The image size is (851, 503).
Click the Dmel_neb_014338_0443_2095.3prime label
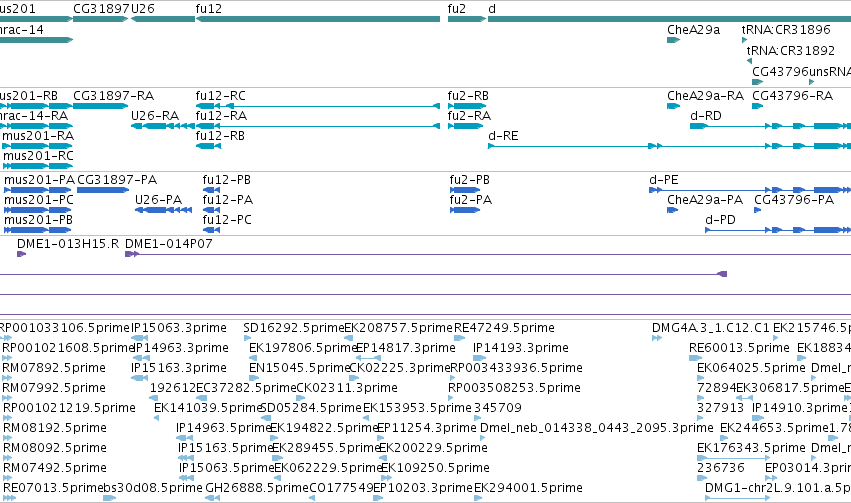coord(596,428)
